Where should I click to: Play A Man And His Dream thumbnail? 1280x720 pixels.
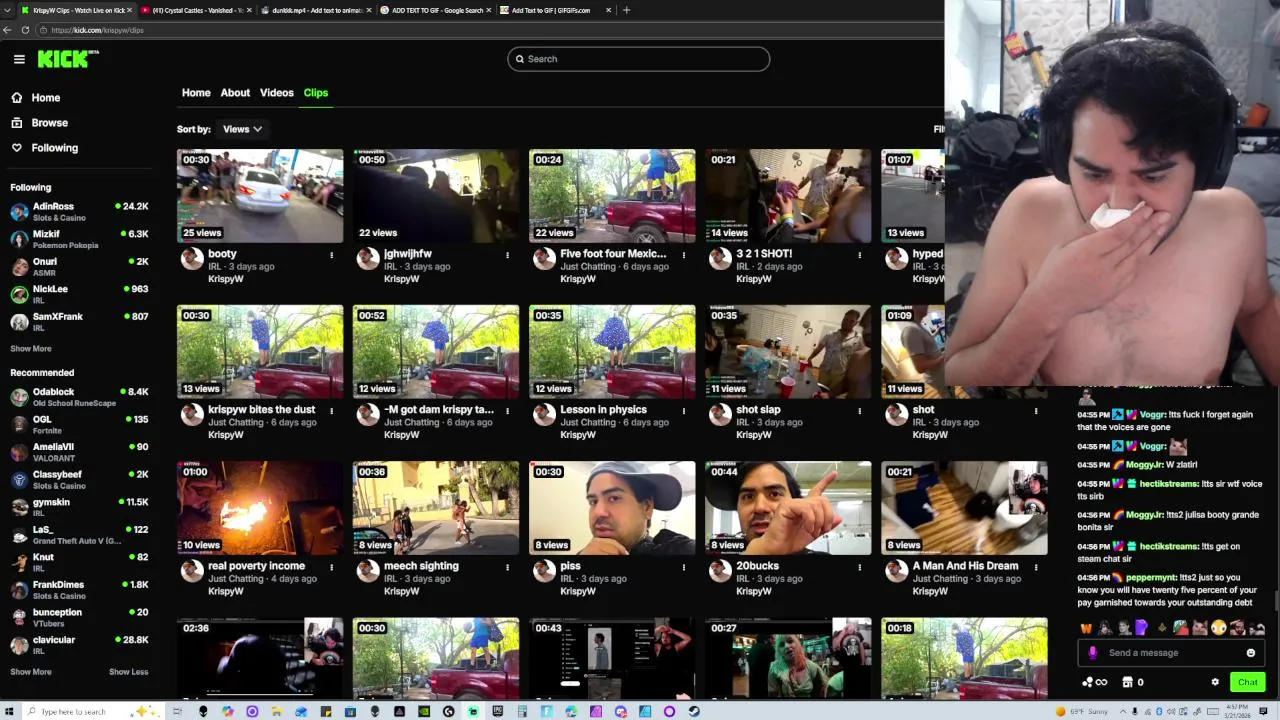coord(964,507)
